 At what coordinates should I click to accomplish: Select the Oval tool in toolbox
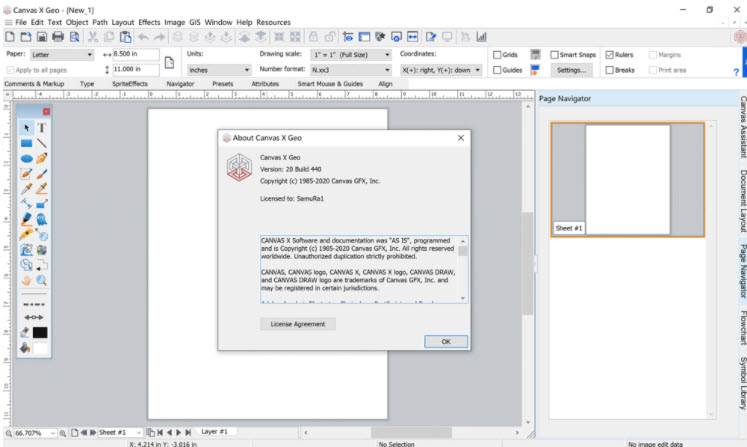[x=27, y=158]
